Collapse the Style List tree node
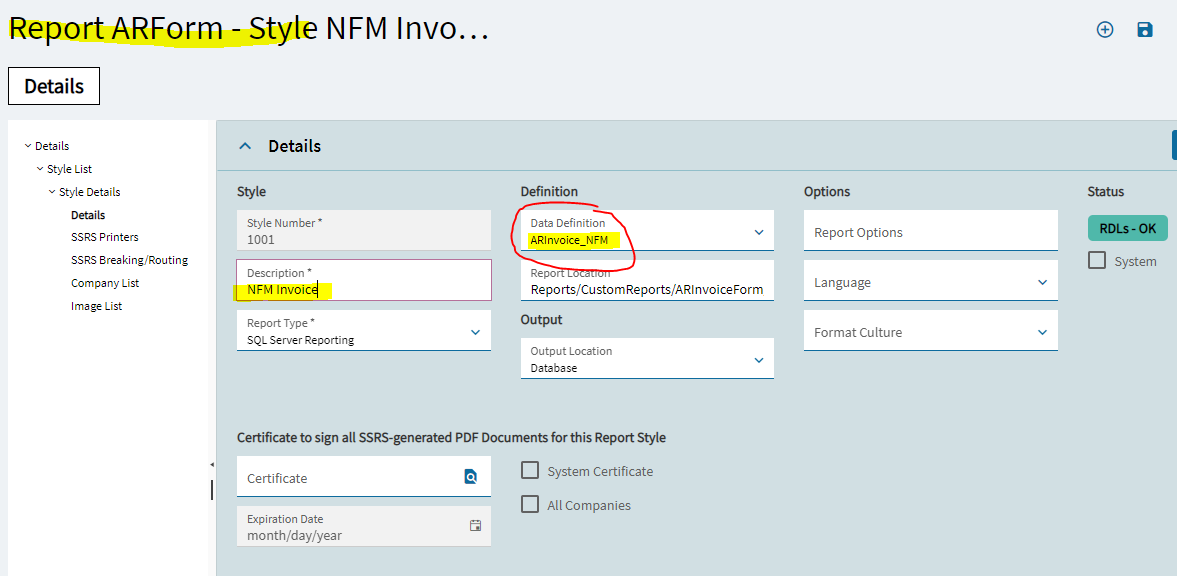 41,169
